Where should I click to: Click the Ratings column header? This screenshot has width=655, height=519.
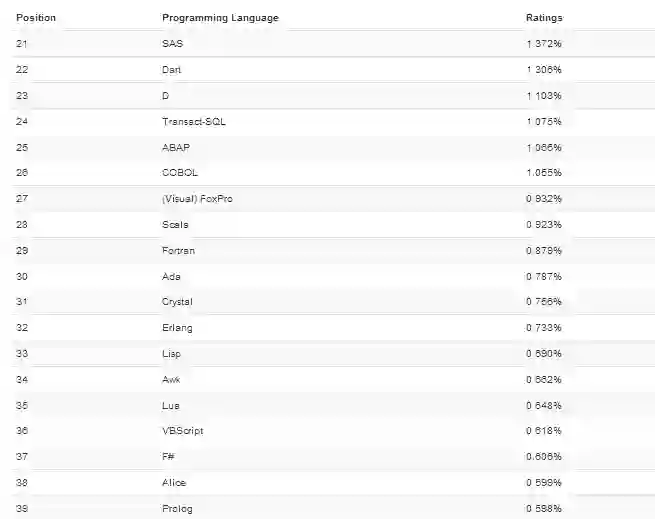544,18
